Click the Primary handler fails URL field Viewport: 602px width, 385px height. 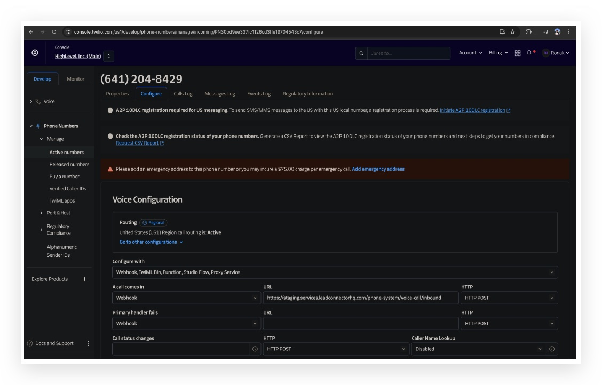tap(361, 324)
